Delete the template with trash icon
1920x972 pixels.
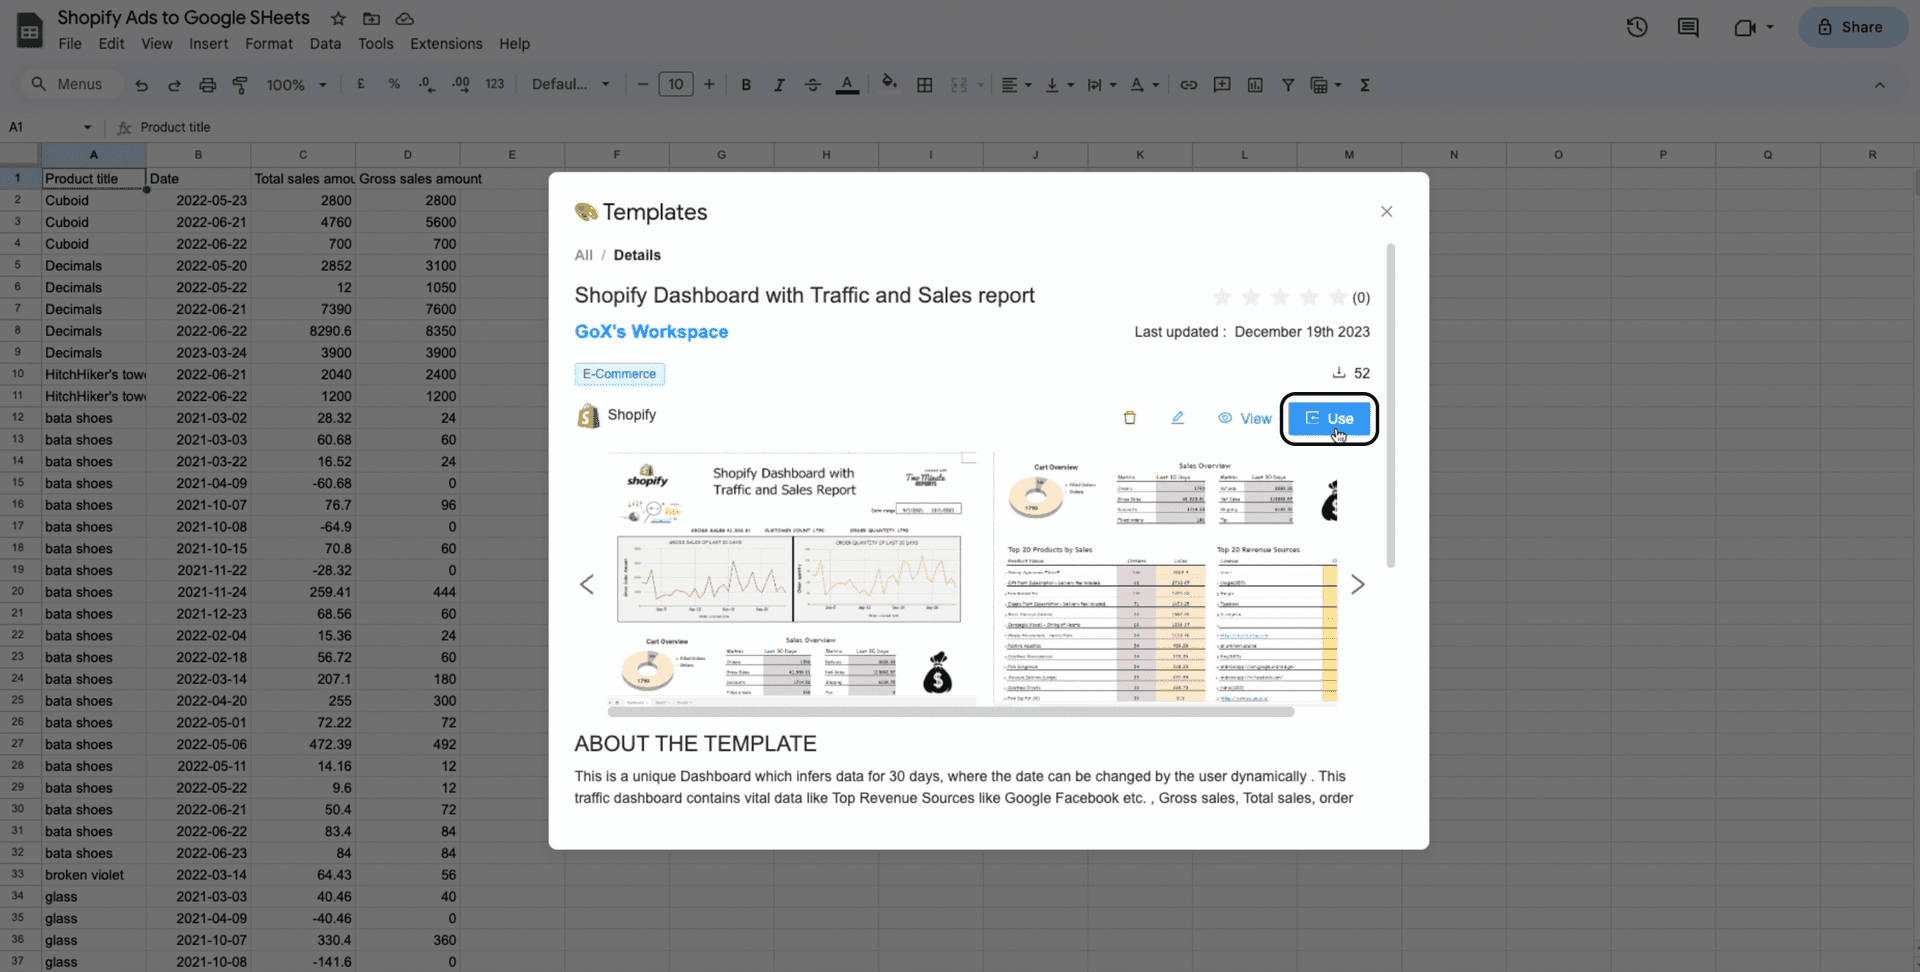click(1129, 418)
